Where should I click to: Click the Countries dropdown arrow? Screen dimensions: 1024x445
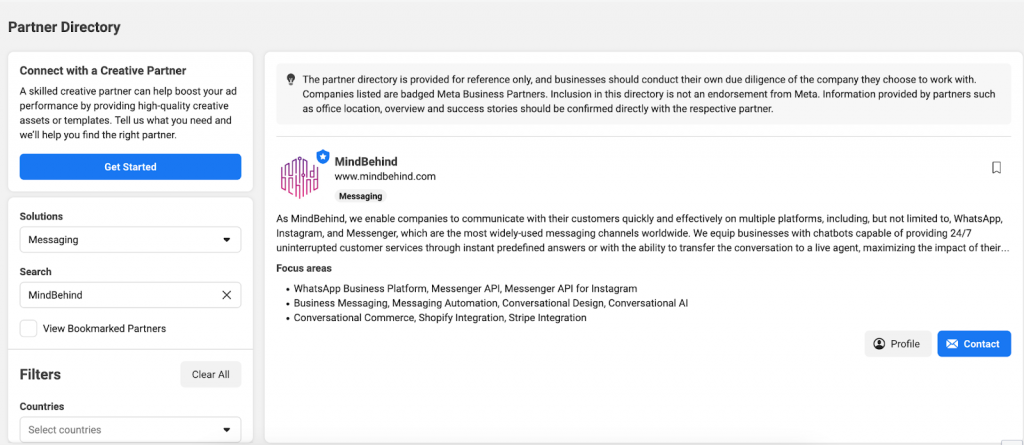coord(225,430)
